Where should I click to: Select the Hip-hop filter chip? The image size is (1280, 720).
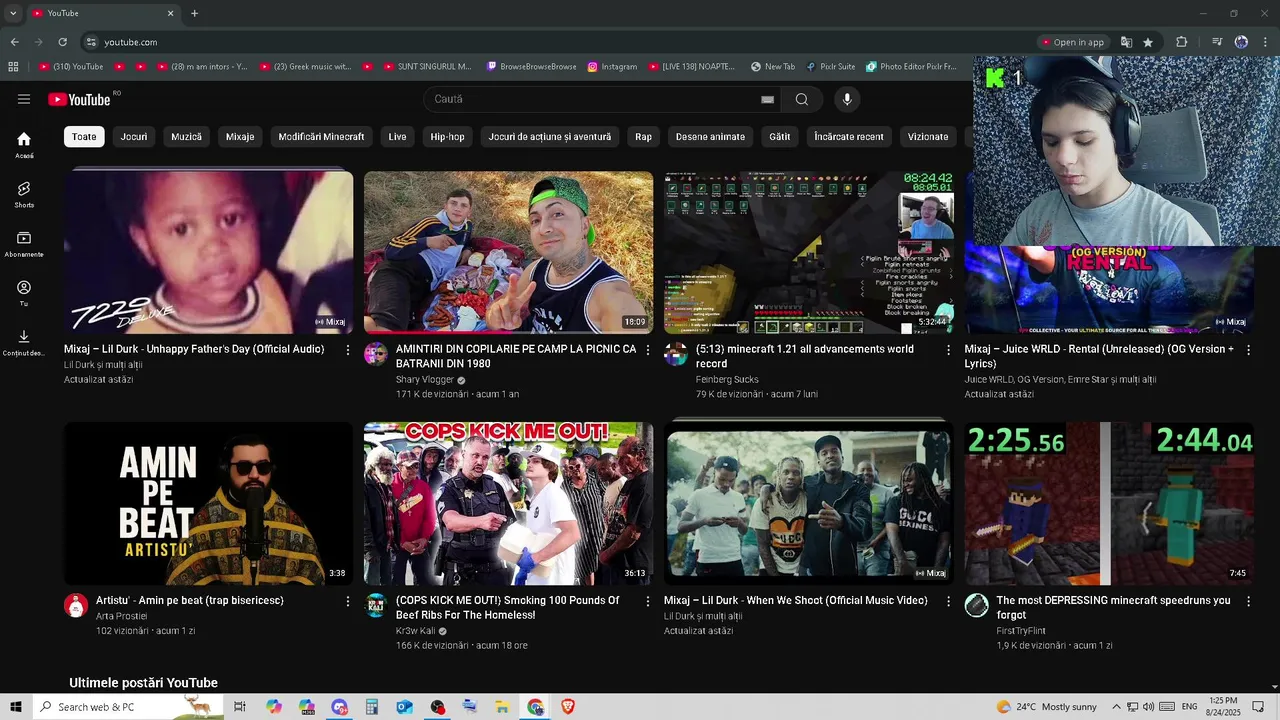pyautogui.click(x=447, y=137)
